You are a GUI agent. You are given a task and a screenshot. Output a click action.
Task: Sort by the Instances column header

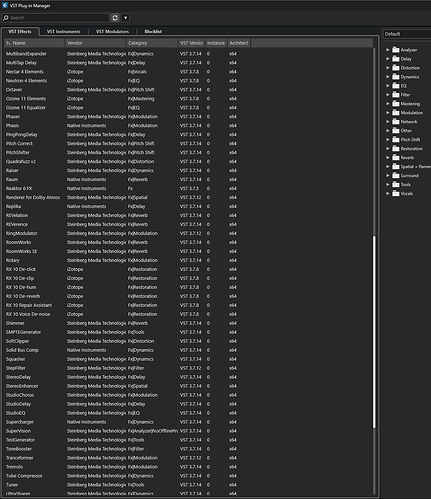pyautogui.click(x=216, y=43)
